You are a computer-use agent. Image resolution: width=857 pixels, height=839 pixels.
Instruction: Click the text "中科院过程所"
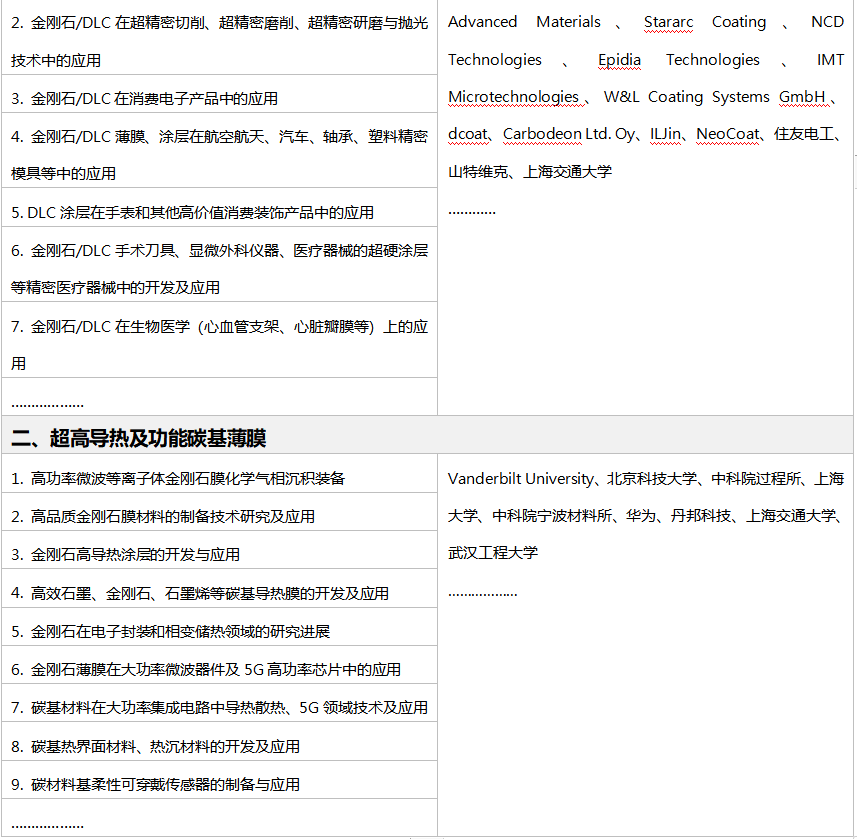pos(756,479)
